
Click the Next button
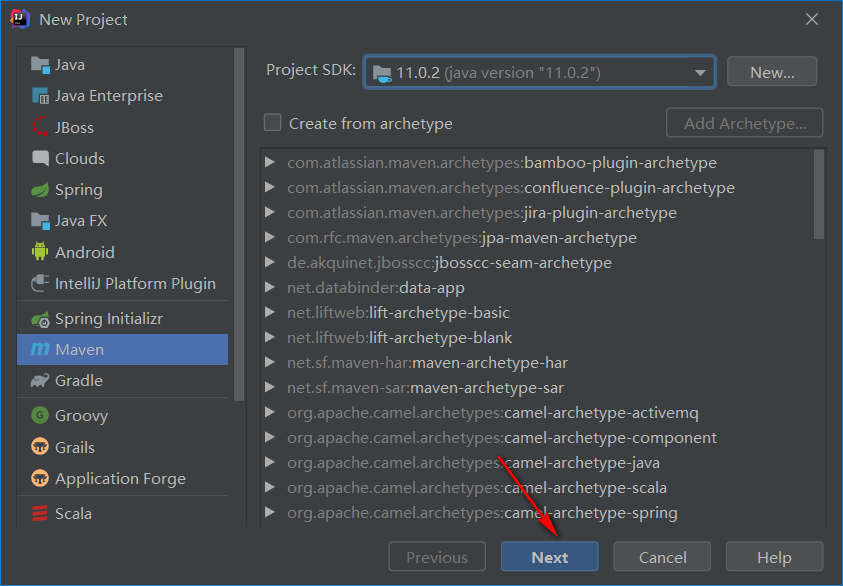pyautogui.click(x=548, y=557)
